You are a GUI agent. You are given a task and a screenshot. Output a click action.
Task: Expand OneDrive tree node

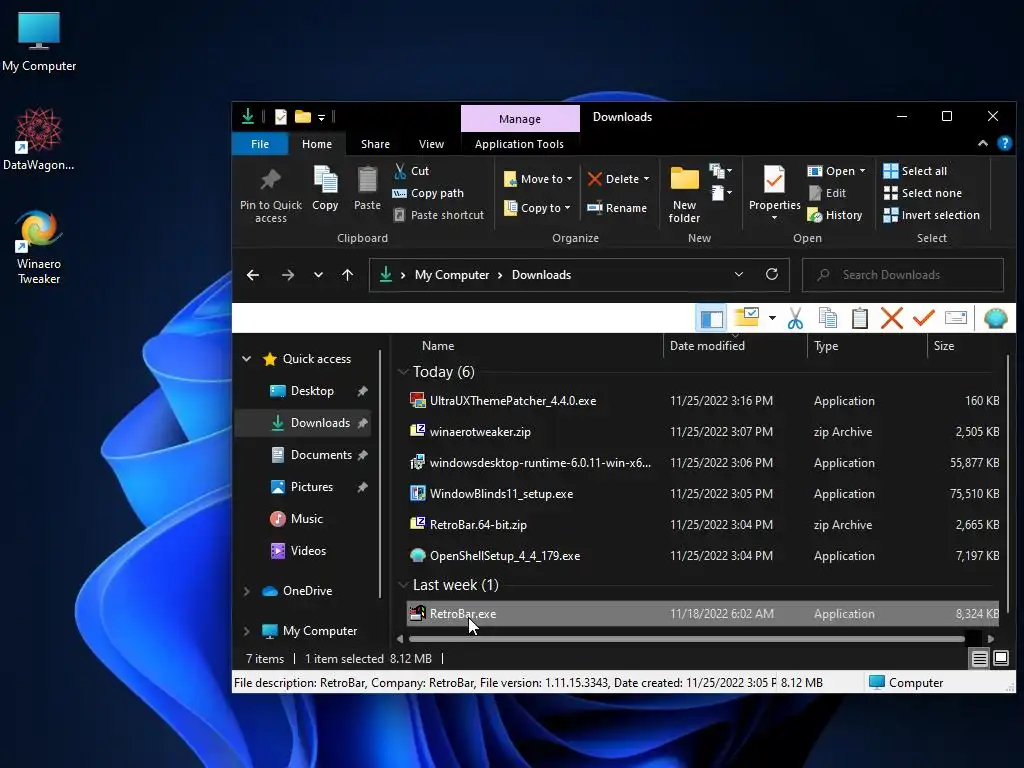click(x=247, y=591)
